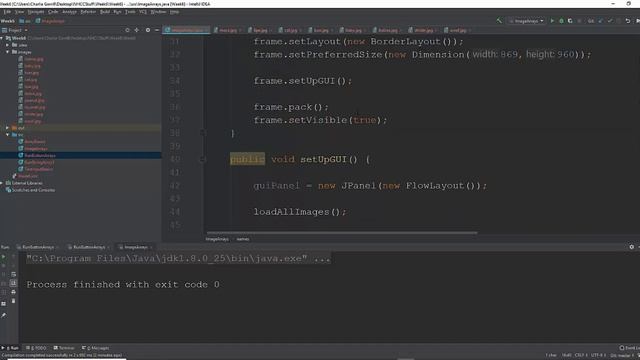640x360 pixels.
Task: Run with coverage icon in main toolbar
Action: click(570, 21)
